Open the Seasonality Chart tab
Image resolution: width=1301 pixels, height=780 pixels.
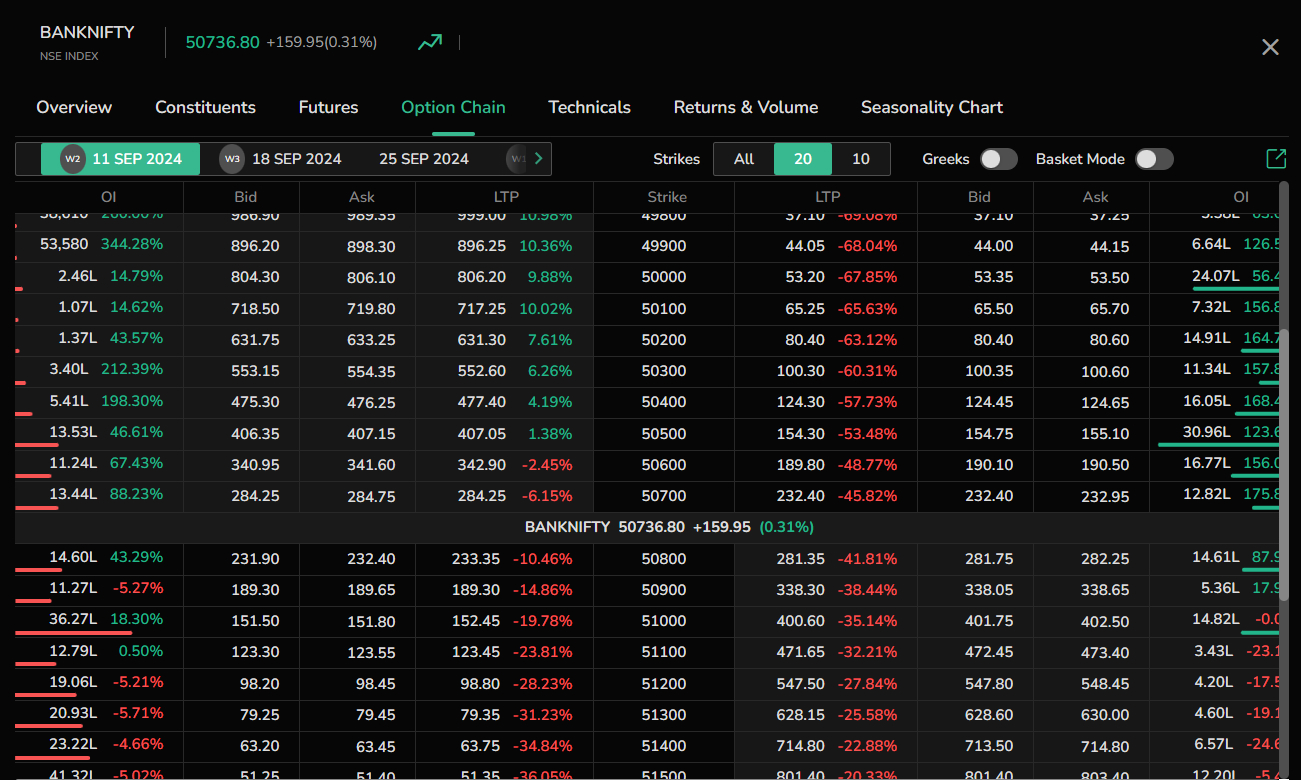tap(932, 107)
